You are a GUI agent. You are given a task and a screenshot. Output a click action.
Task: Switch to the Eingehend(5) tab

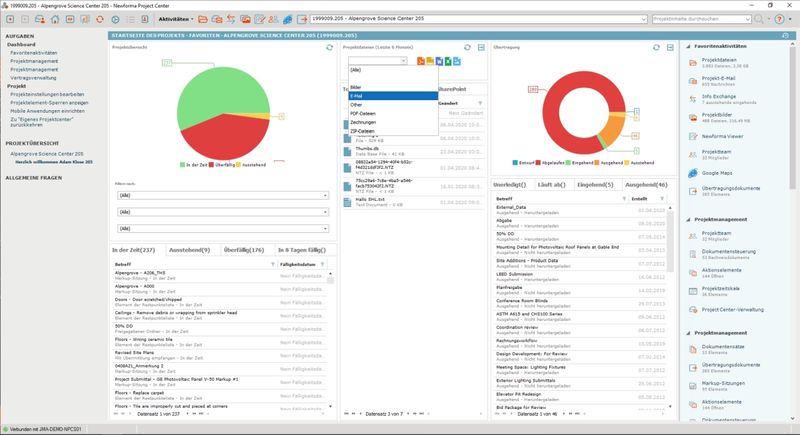tap(595, 185)
